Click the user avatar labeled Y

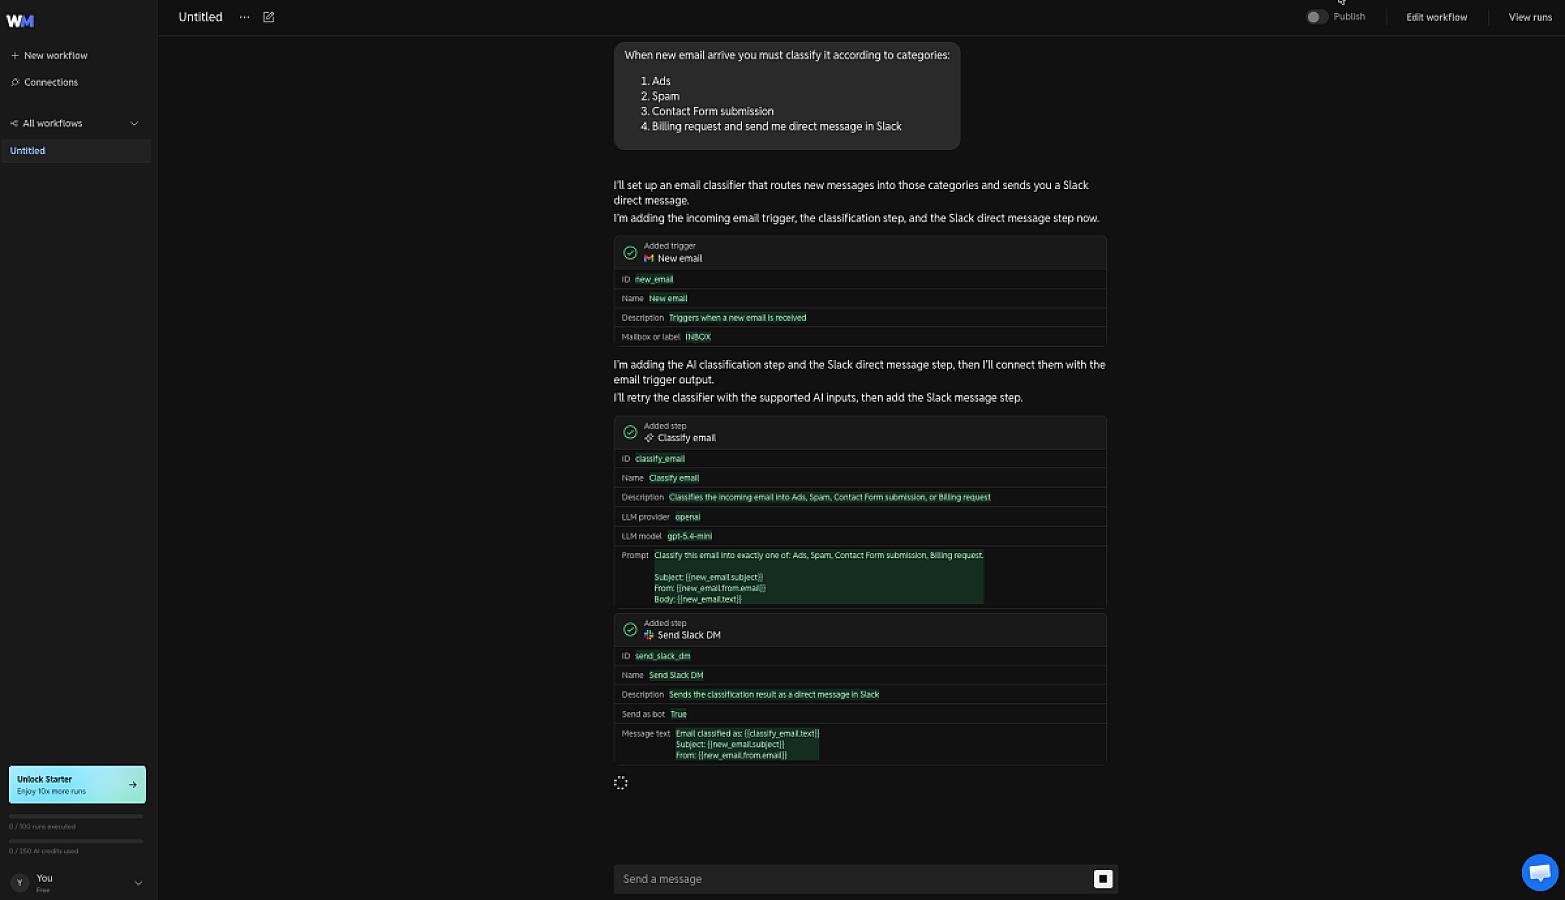tap(19, 882)
